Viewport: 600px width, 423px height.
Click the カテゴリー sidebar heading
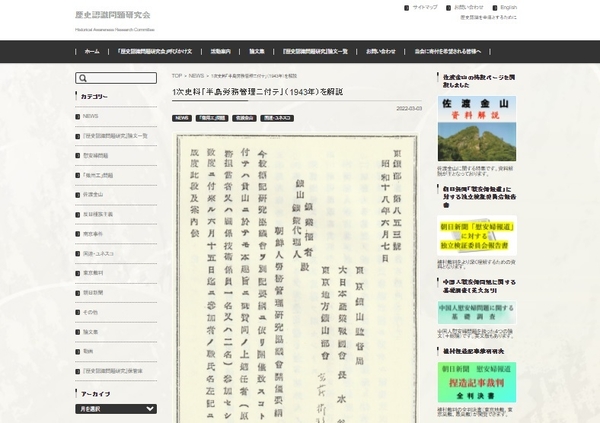94,96
